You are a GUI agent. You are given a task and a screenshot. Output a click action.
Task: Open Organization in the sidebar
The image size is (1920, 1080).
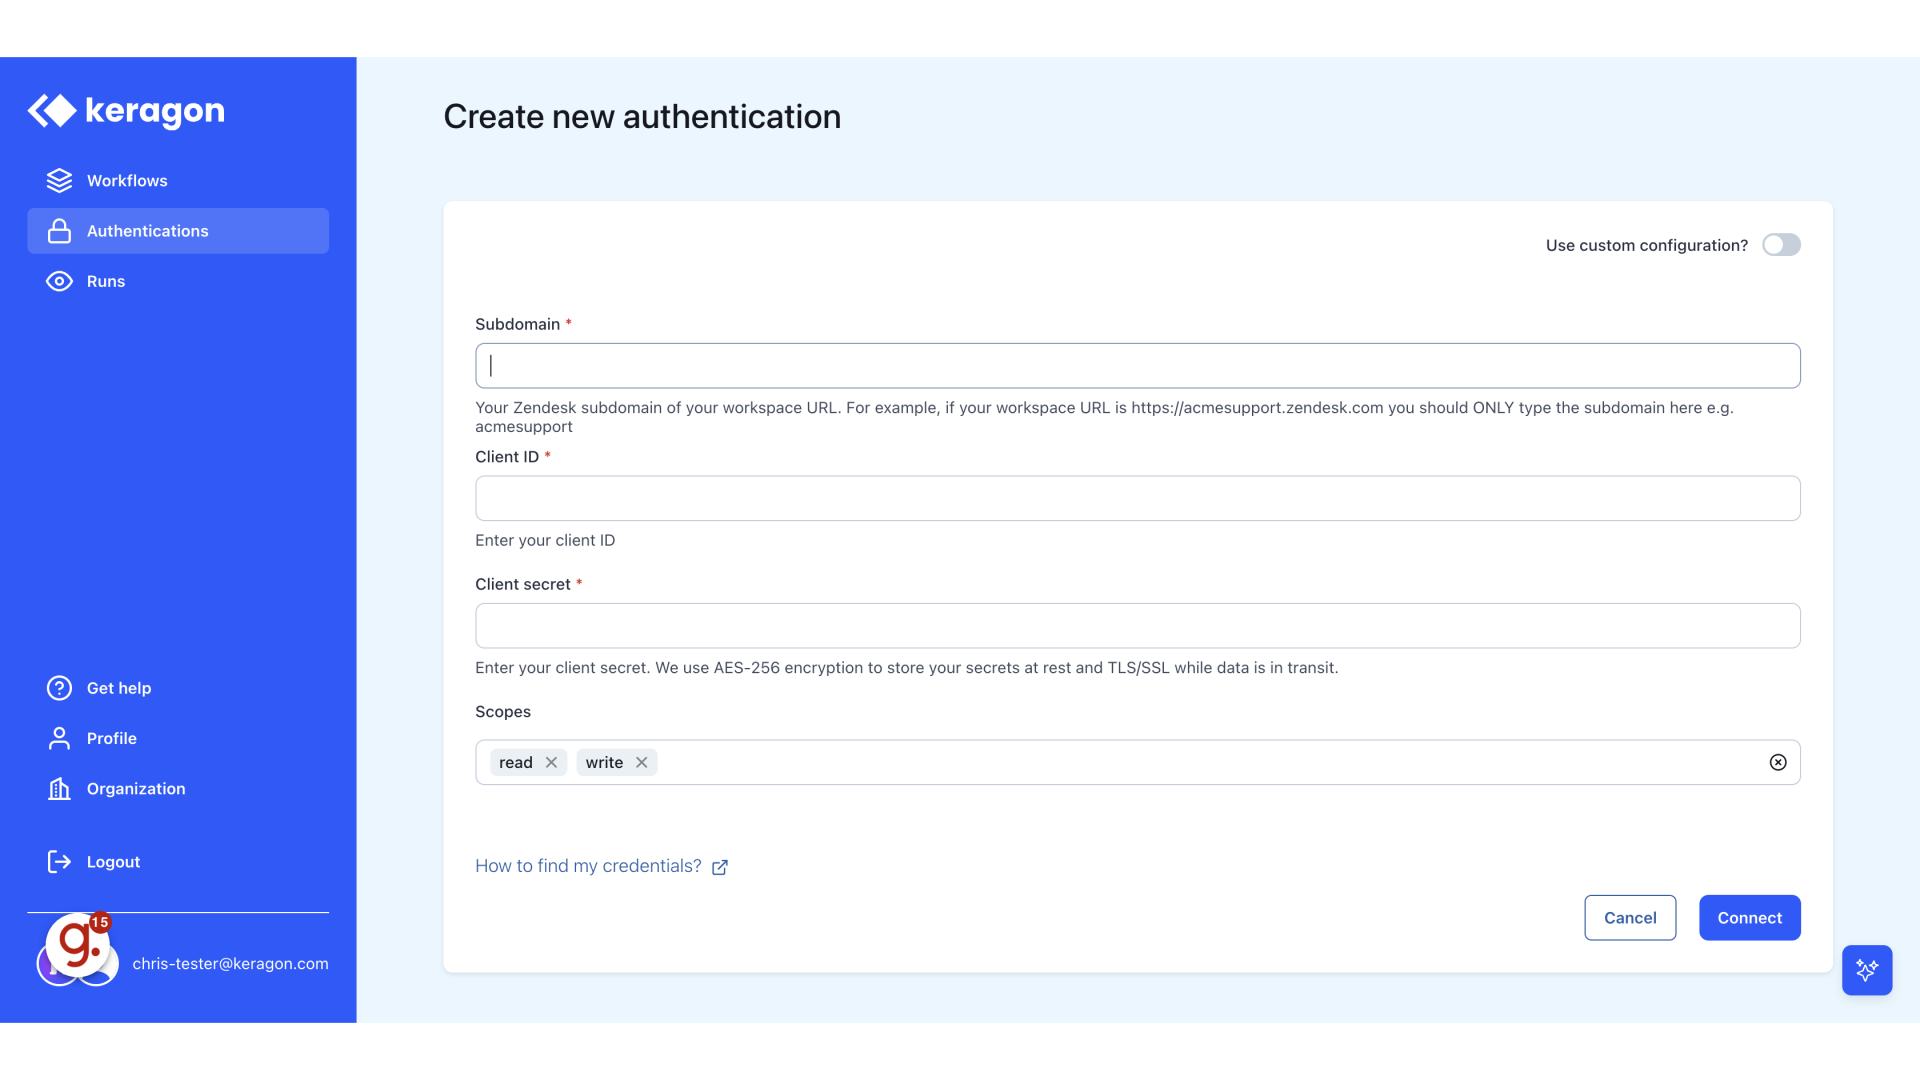(178, 789)
